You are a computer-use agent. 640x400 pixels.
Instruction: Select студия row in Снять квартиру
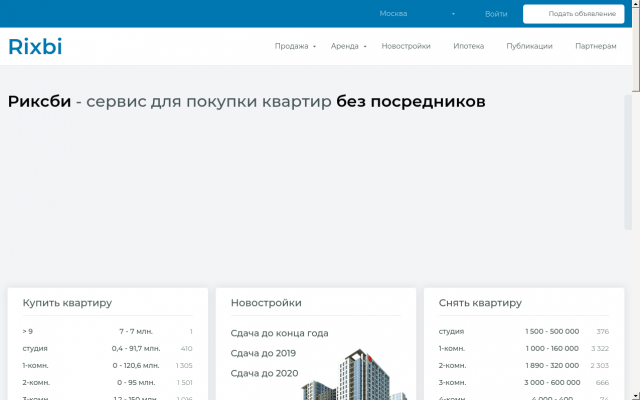(x=524, y=331)
